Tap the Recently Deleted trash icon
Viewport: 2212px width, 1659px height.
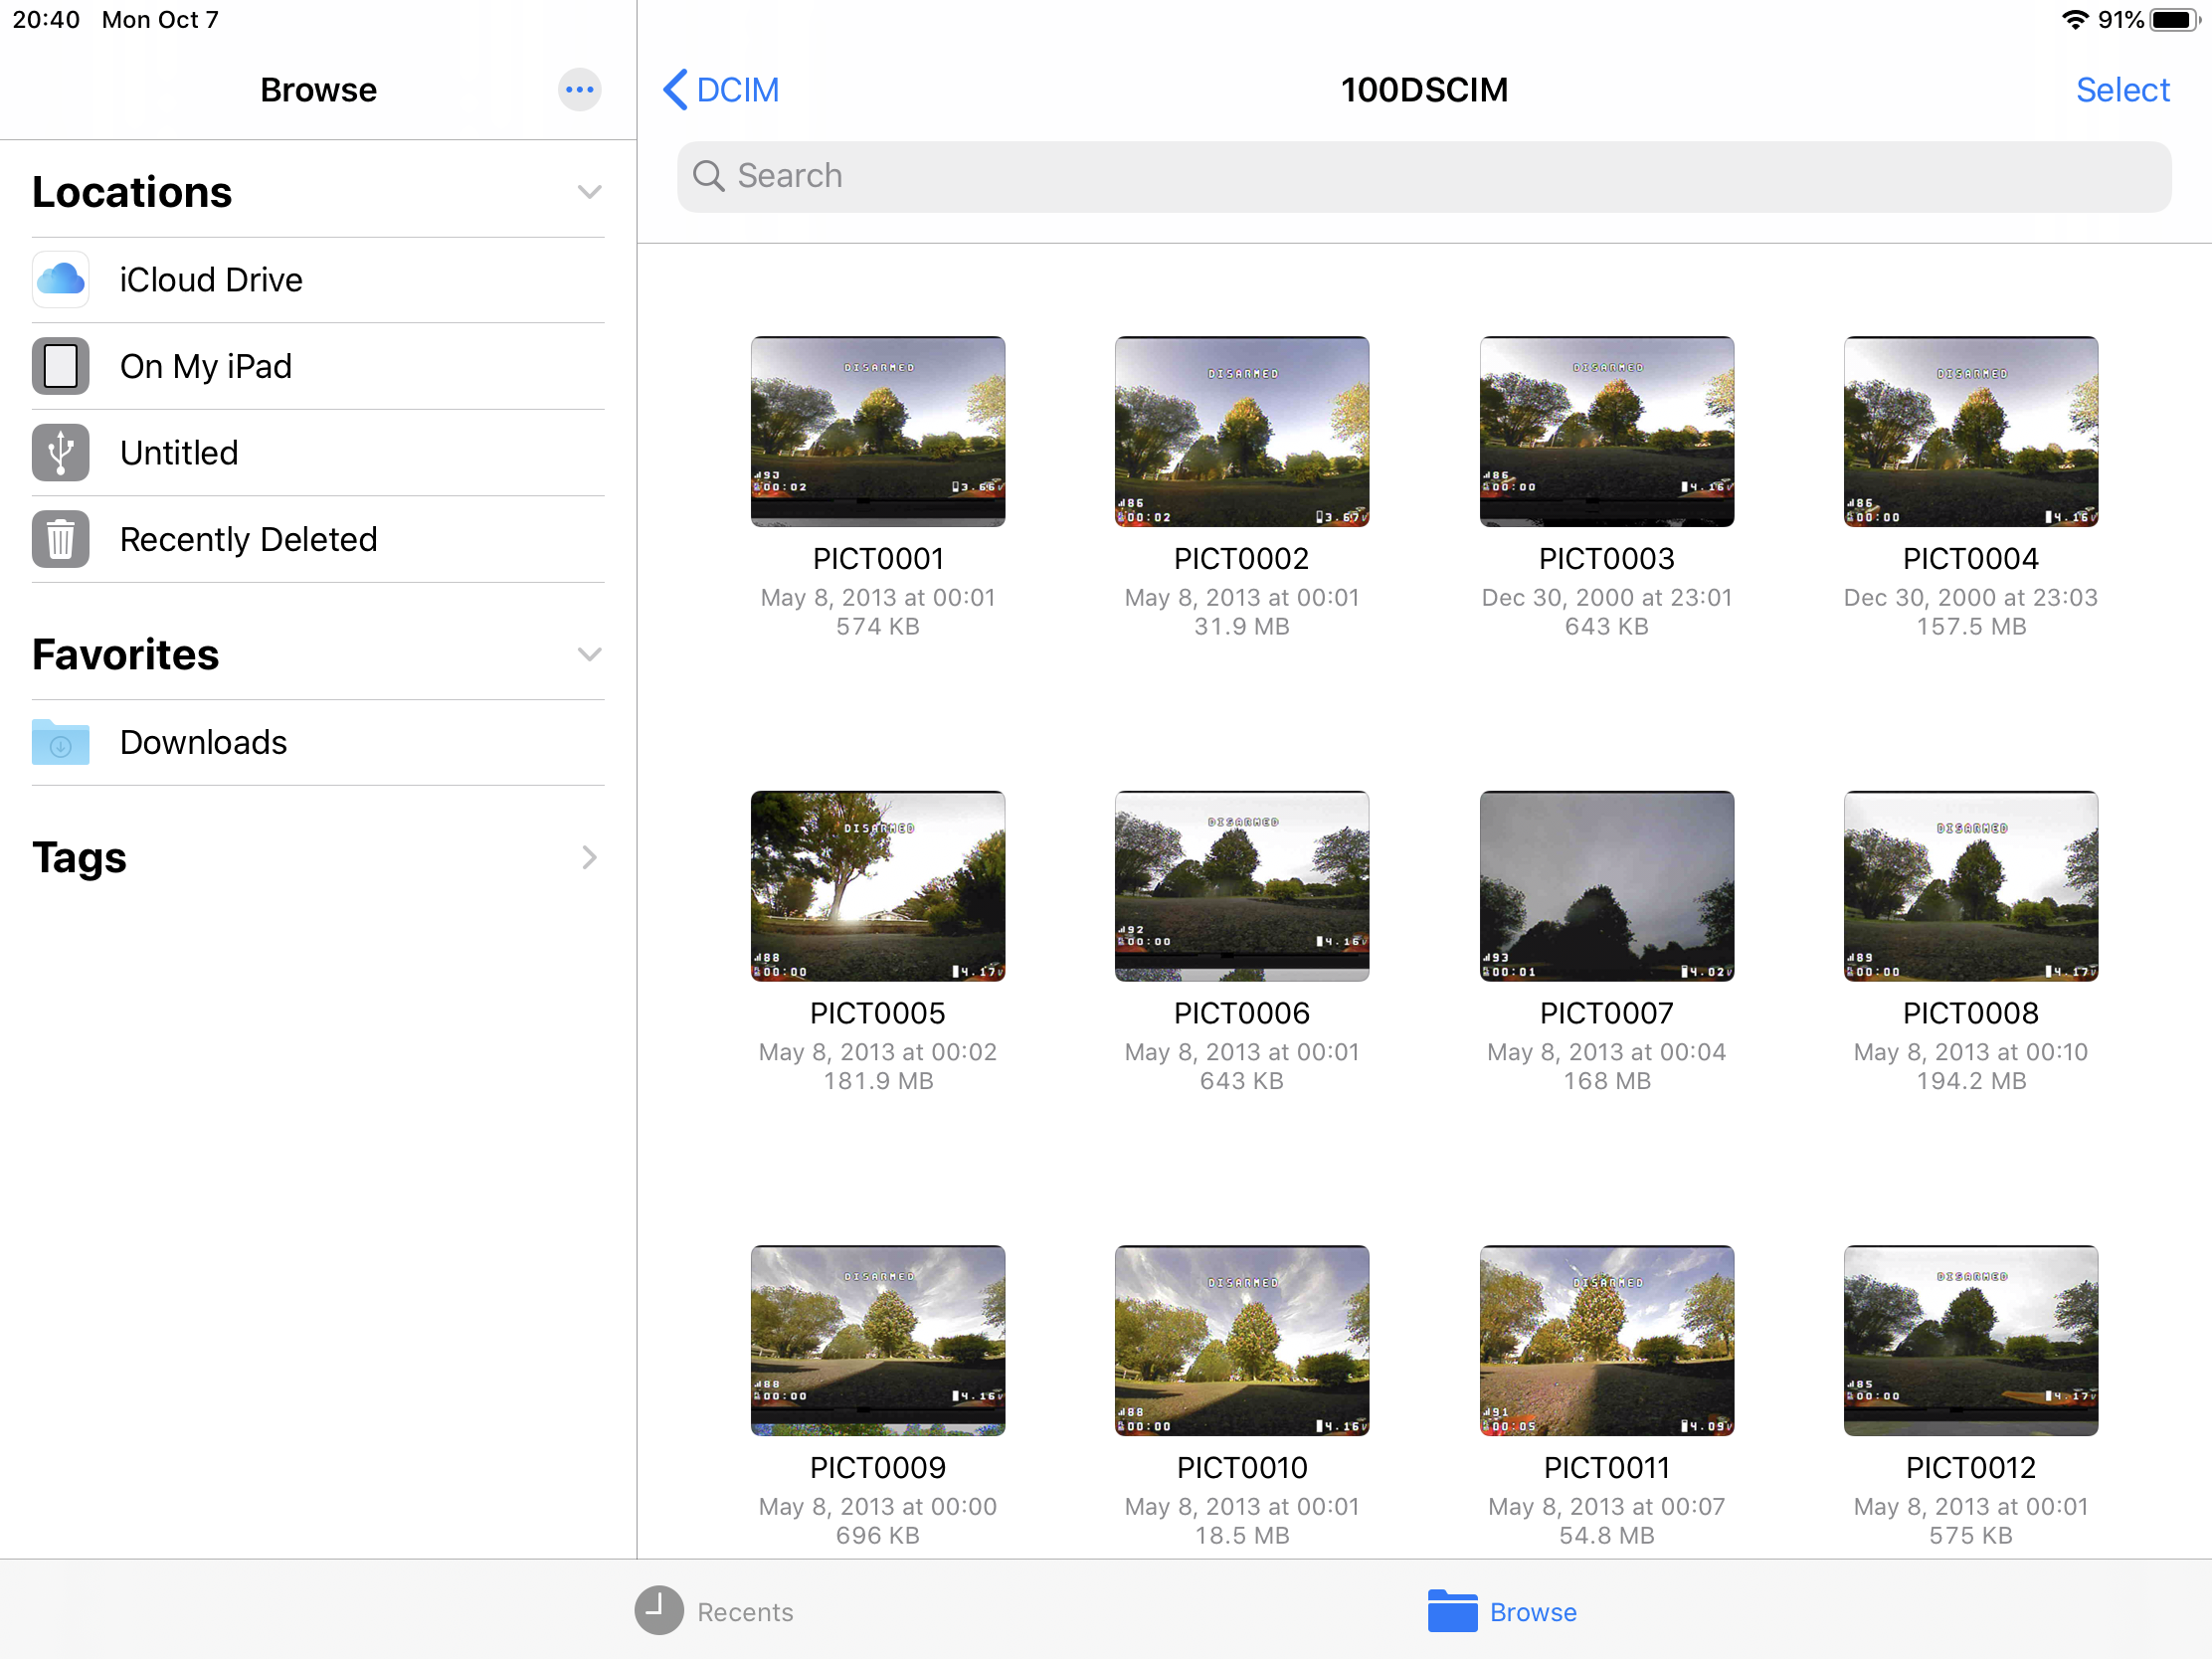tap(60, 539)
